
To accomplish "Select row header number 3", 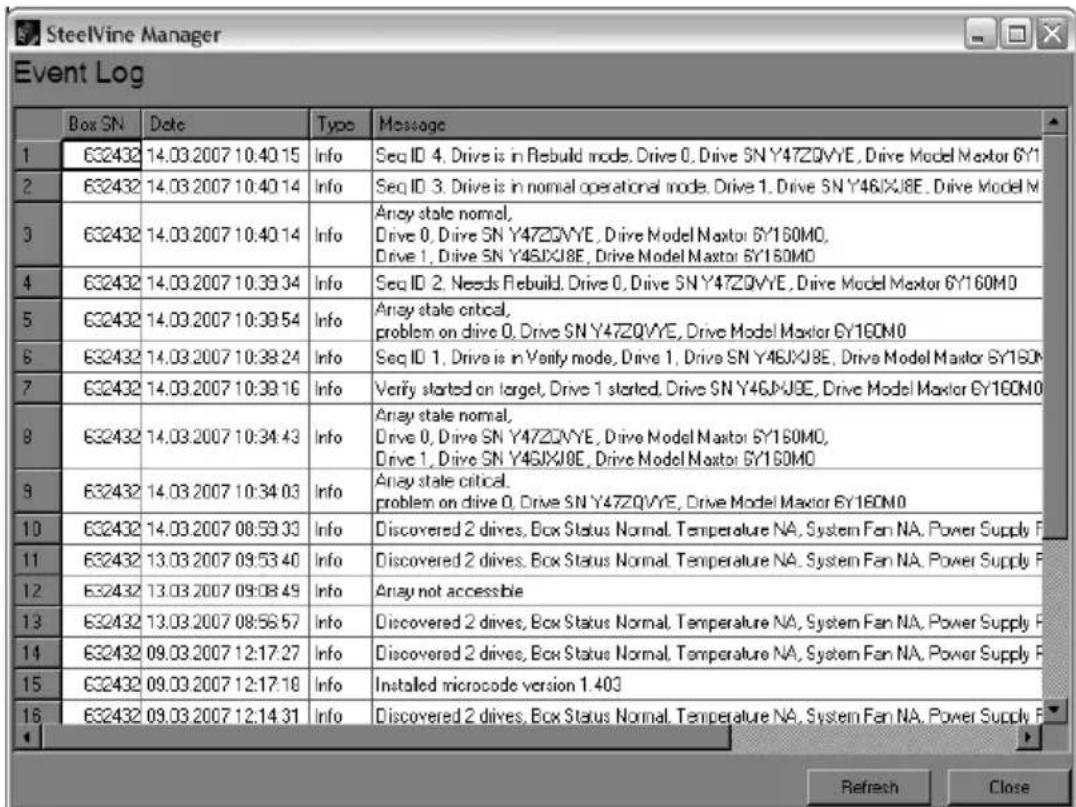I will pyautogui.click(x=38, y=235).
